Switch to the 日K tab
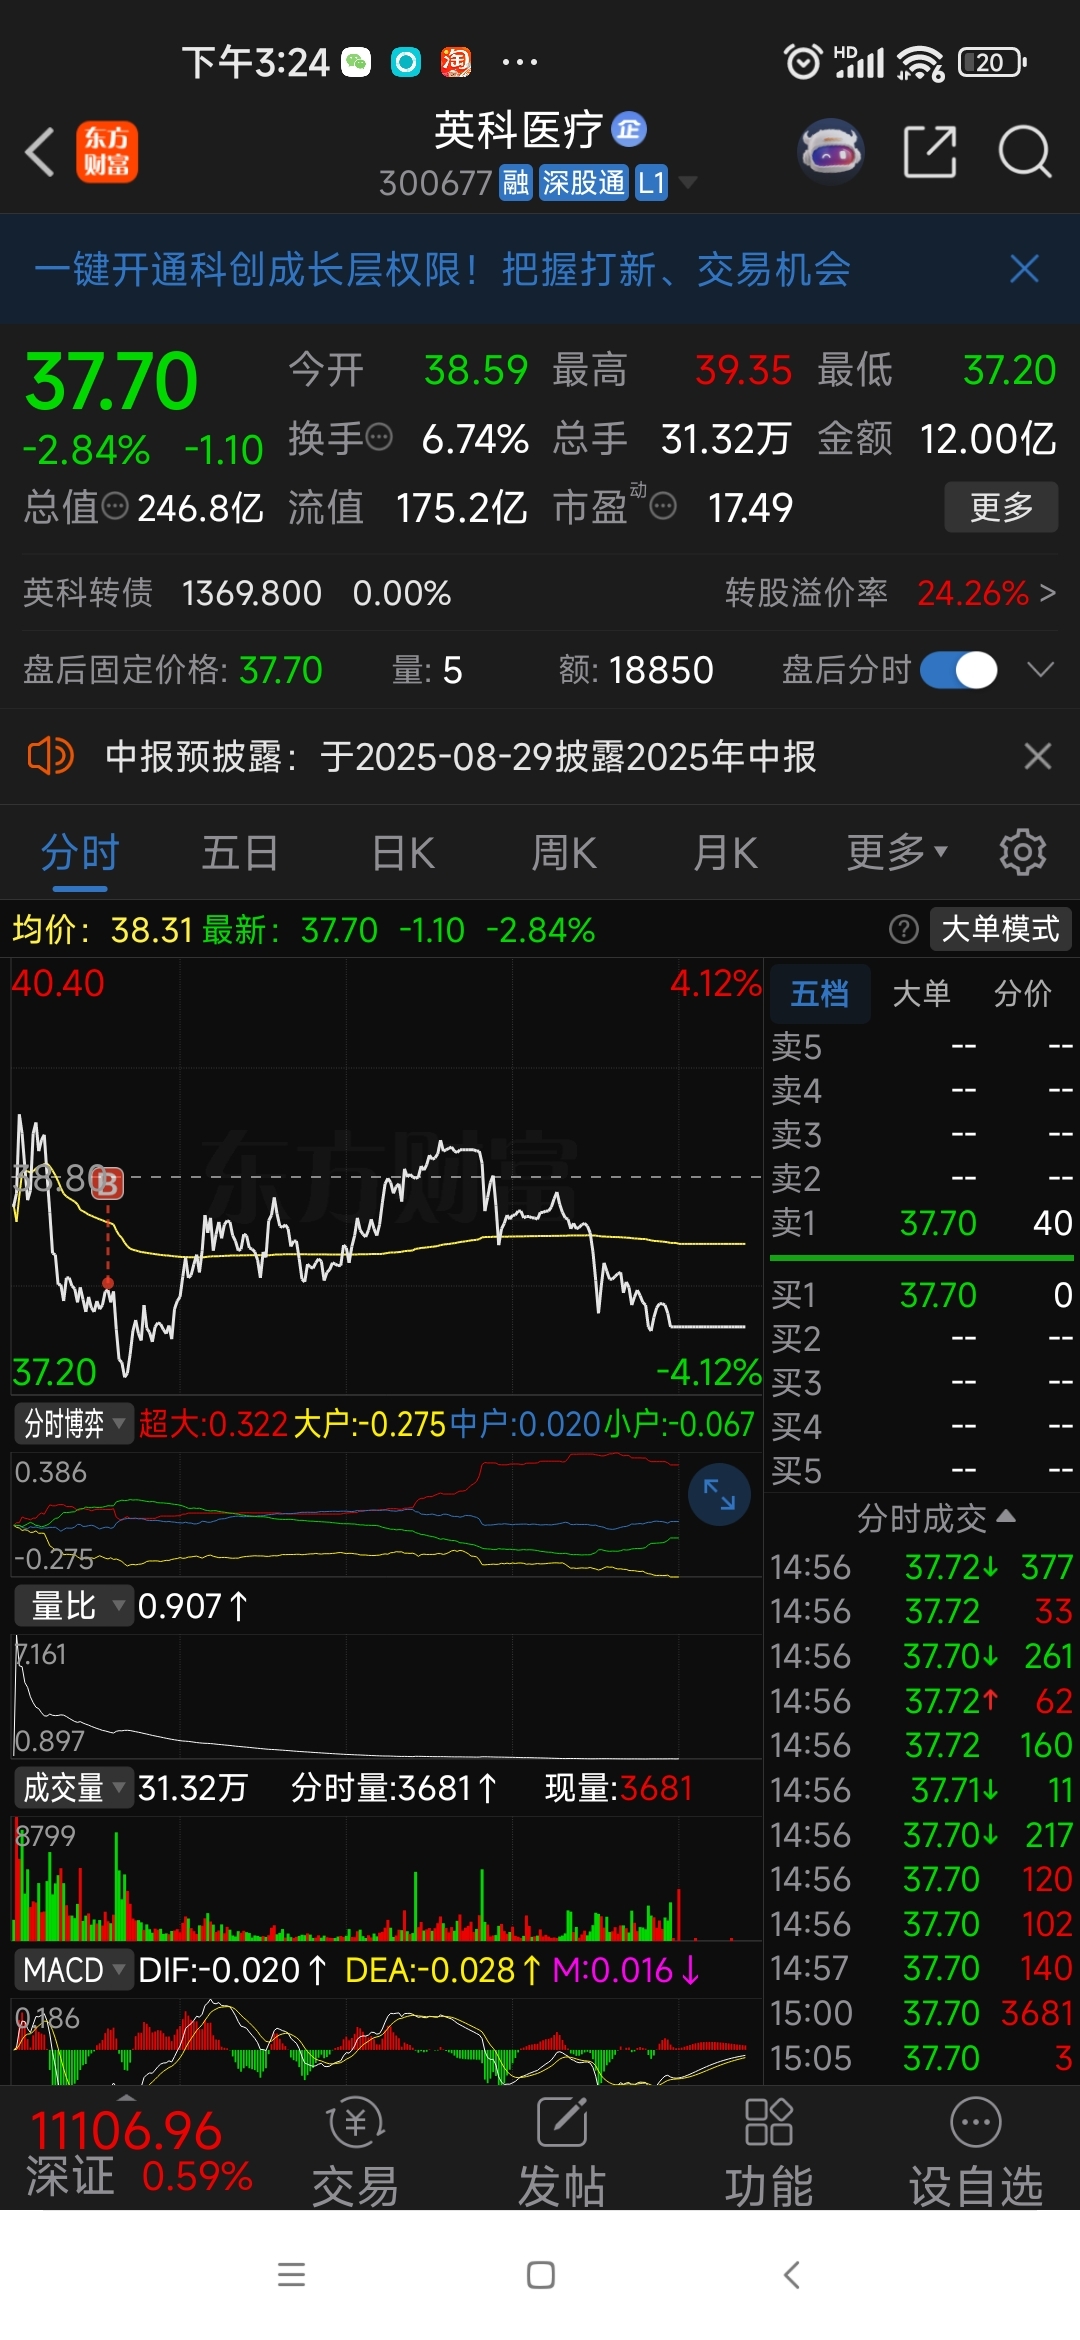Image resolution: width=1080 pixels, height=2340 pixels. coord(403,852)
